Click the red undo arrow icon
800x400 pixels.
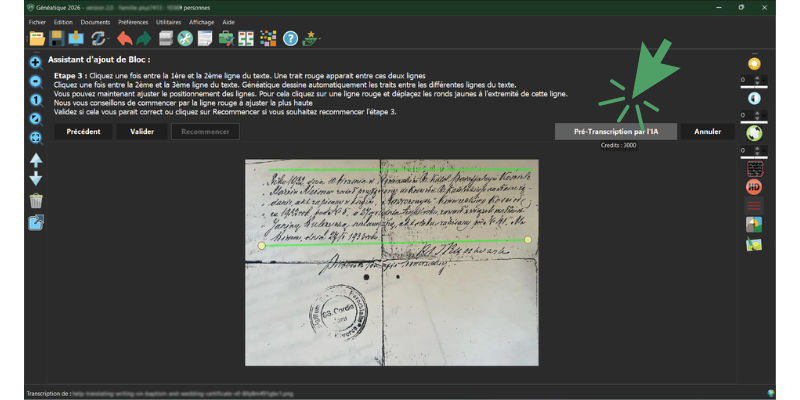[125, 39]
